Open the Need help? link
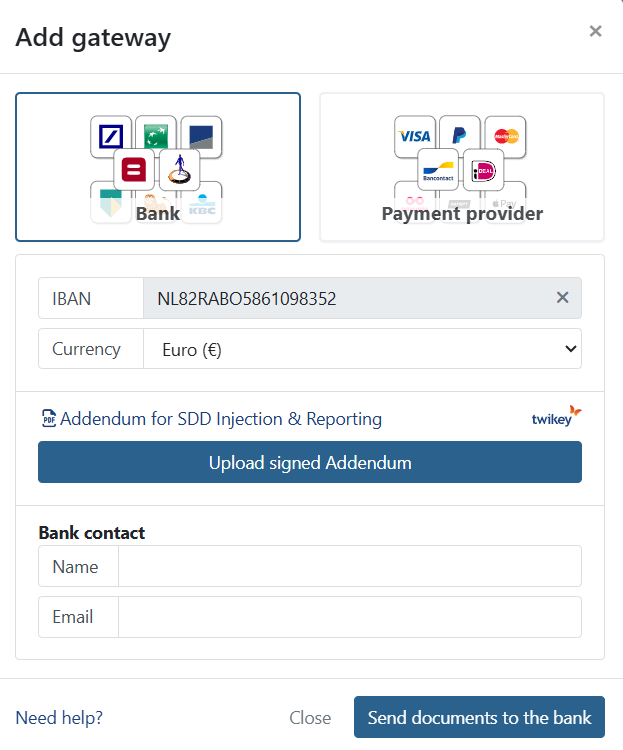Viewport: 623px width, 750px height. coord(59,717)
